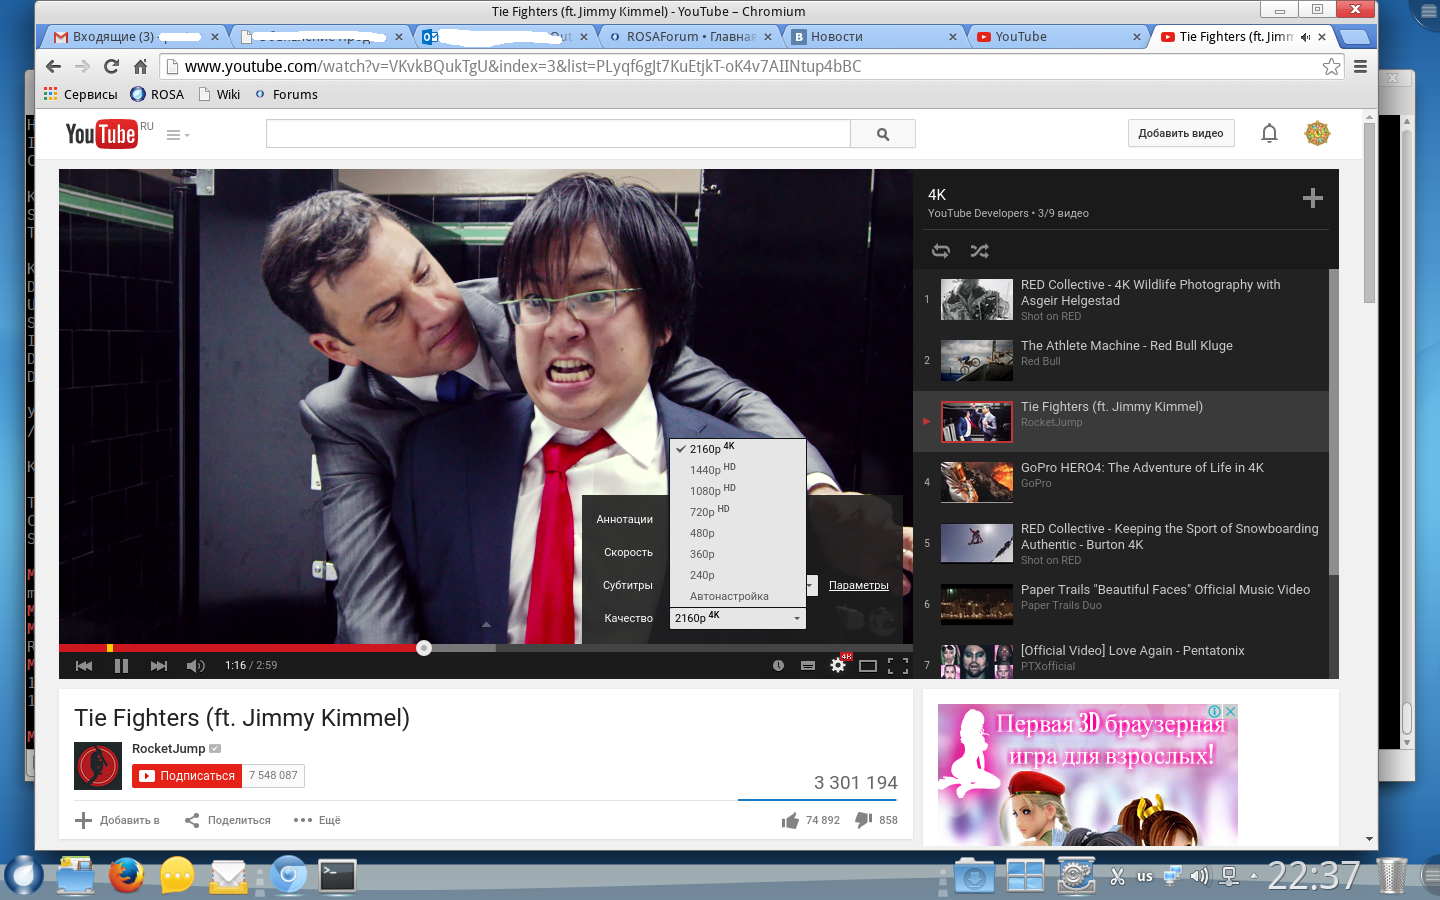Reload the current YouTube page
This screenshot has width=1440, height=900.
click(111, 67)
